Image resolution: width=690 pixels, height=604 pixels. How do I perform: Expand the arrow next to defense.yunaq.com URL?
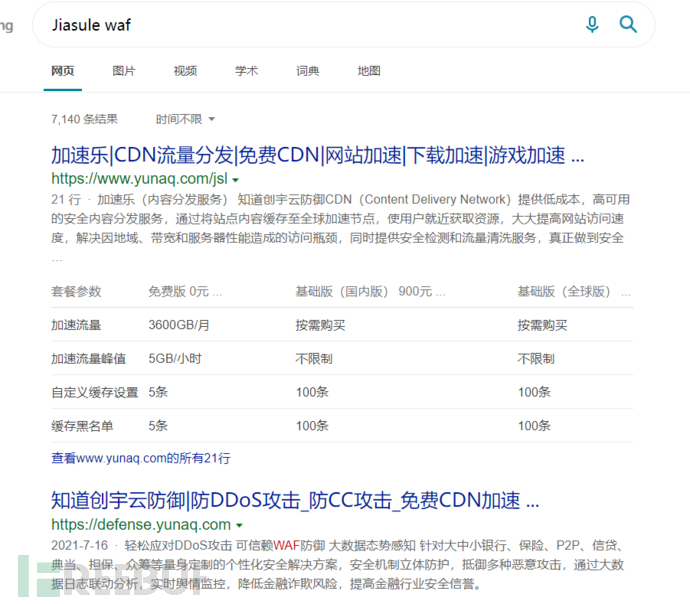pyautogui.click(x=239, y=525)
